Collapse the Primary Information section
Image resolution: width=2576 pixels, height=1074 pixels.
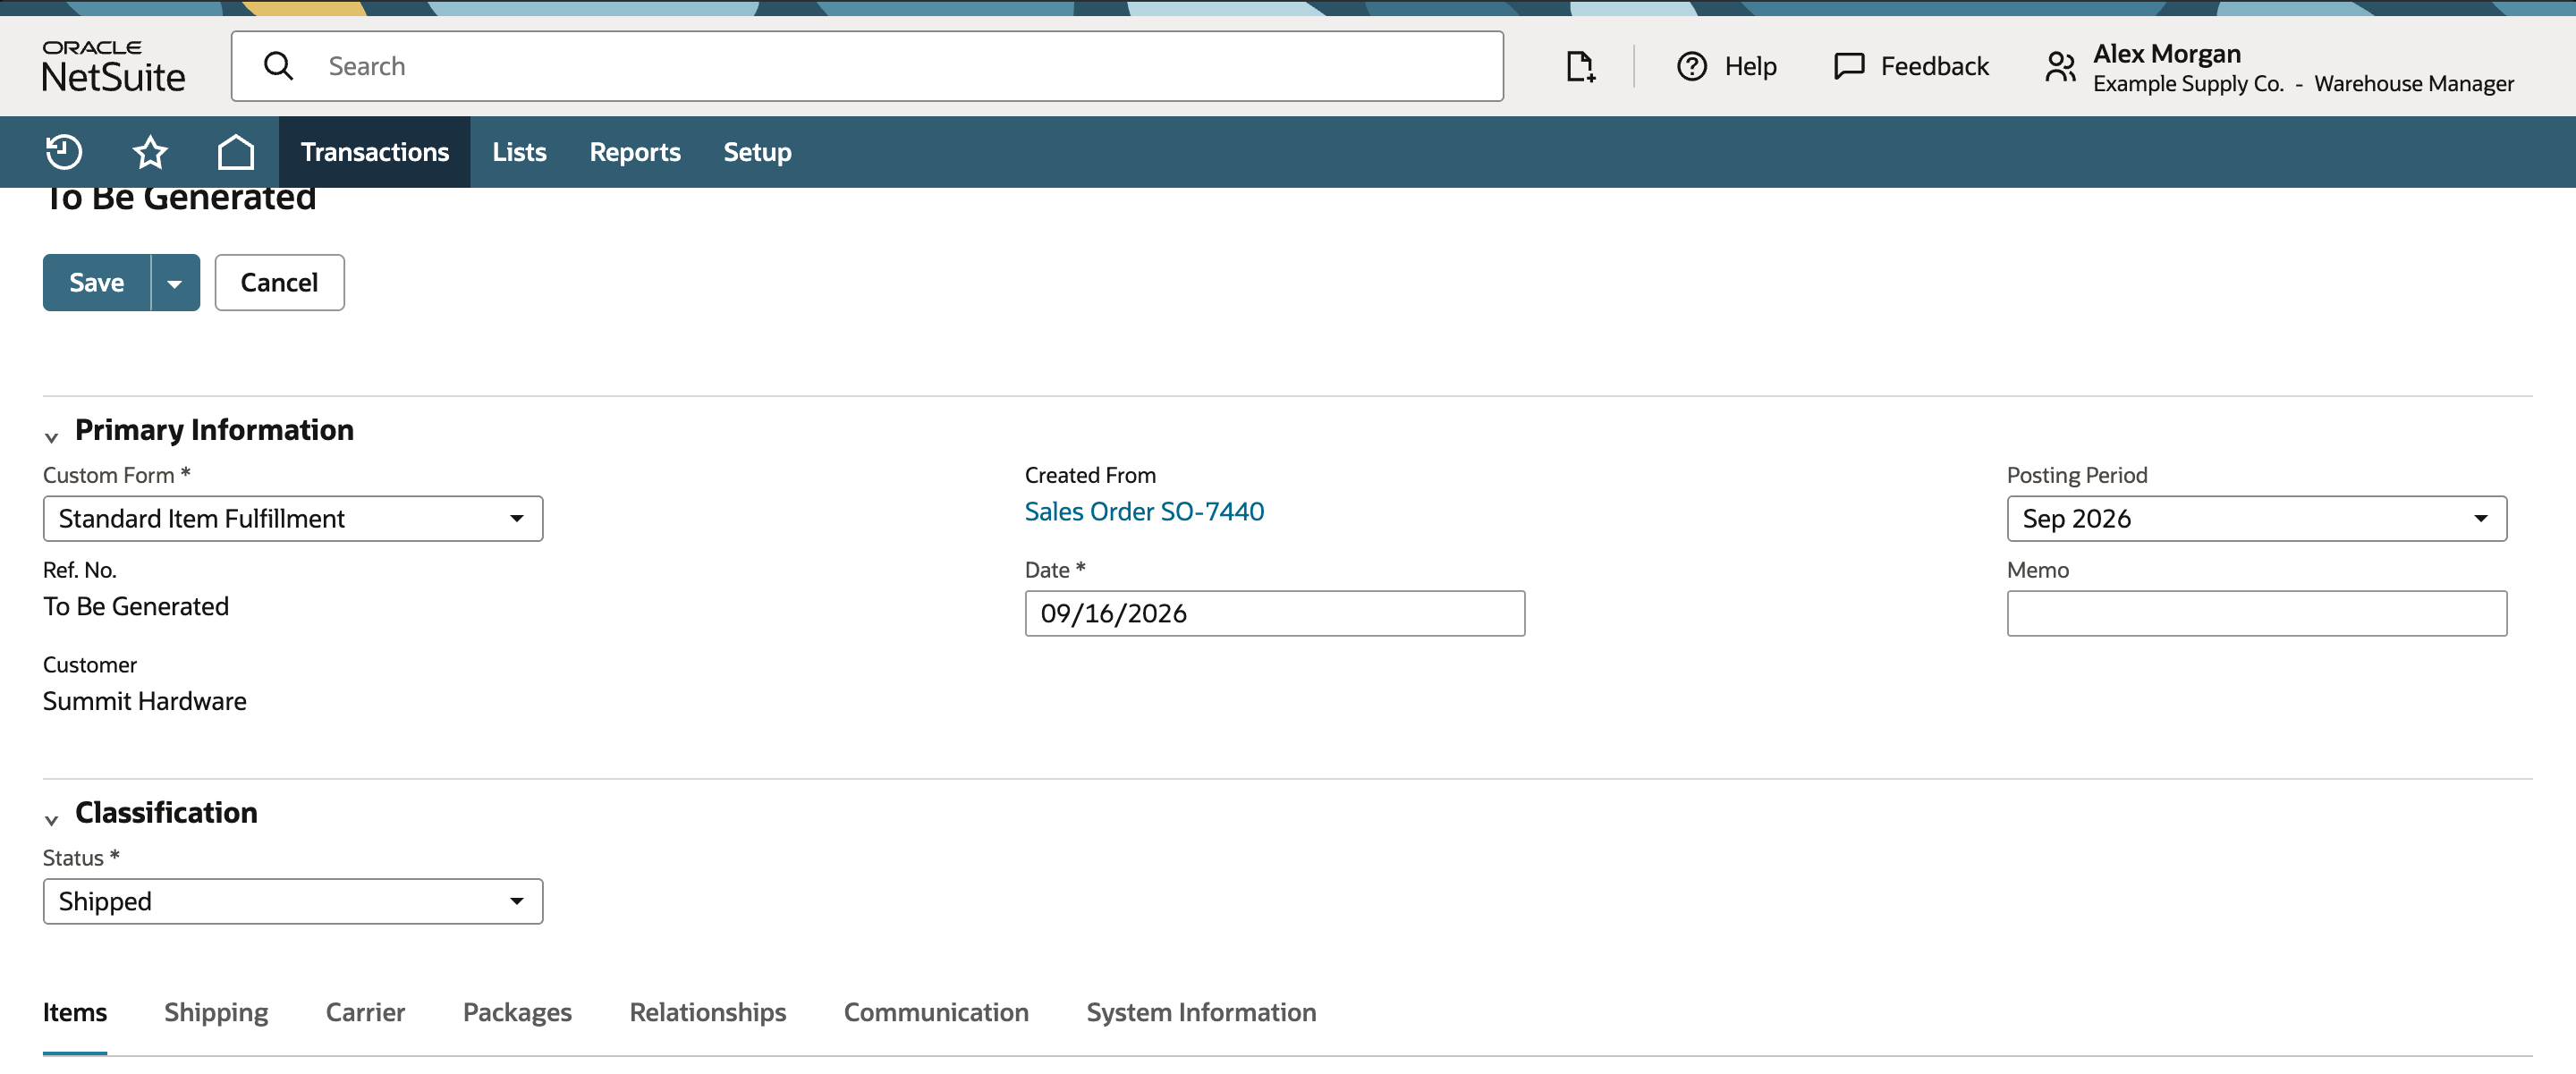point(52,436)
